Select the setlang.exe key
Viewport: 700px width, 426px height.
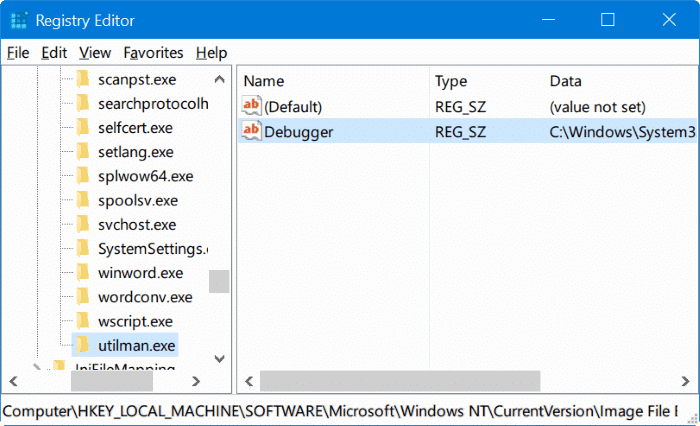tap(136, 152)
